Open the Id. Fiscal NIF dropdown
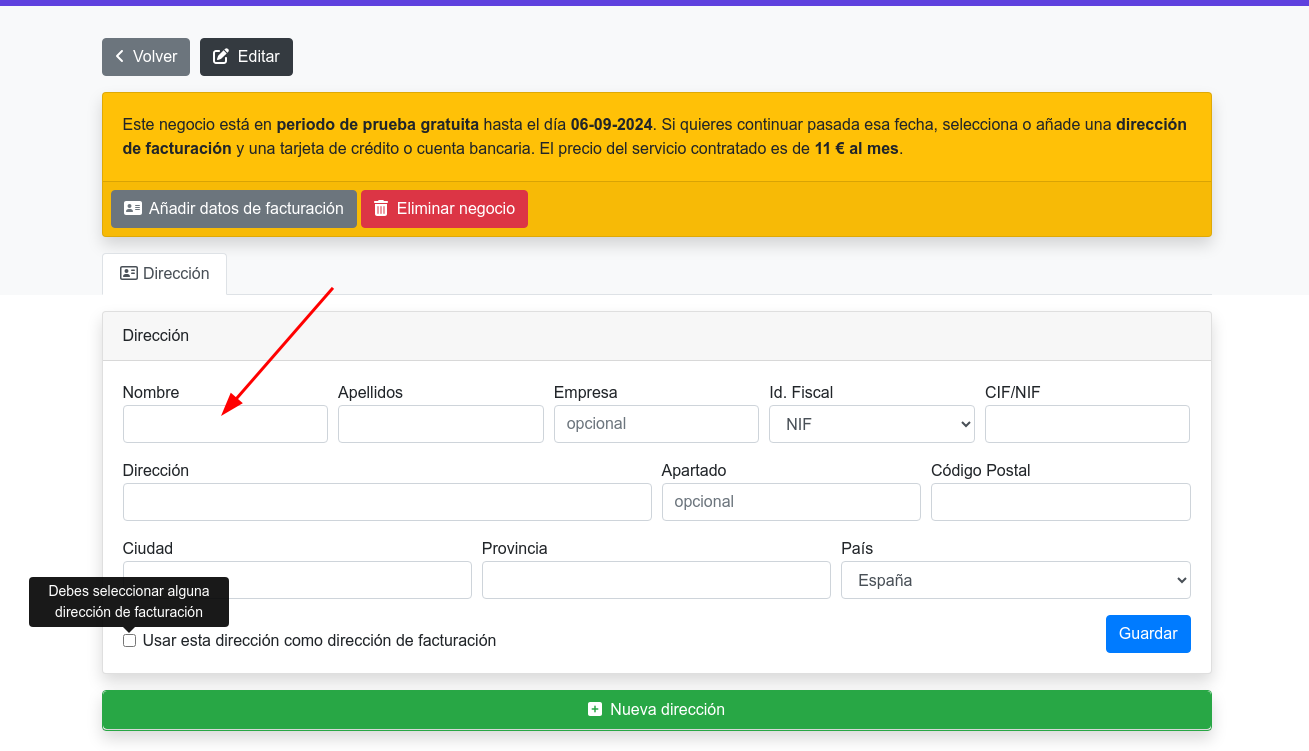 pyautogui.click(x=872, y=424)
